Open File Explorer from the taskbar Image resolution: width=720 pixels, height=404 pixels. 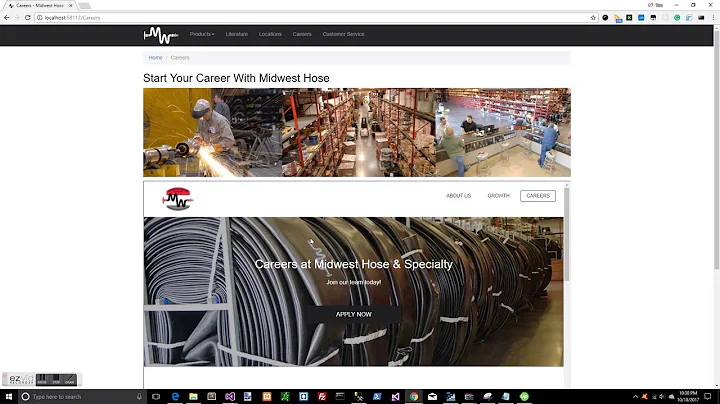(193, 397)
